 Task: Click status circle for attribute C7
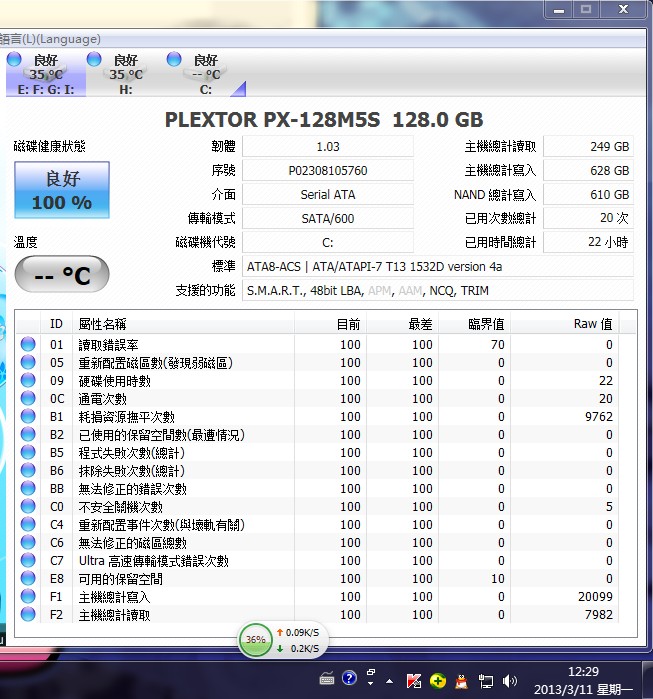coord(28,560)
